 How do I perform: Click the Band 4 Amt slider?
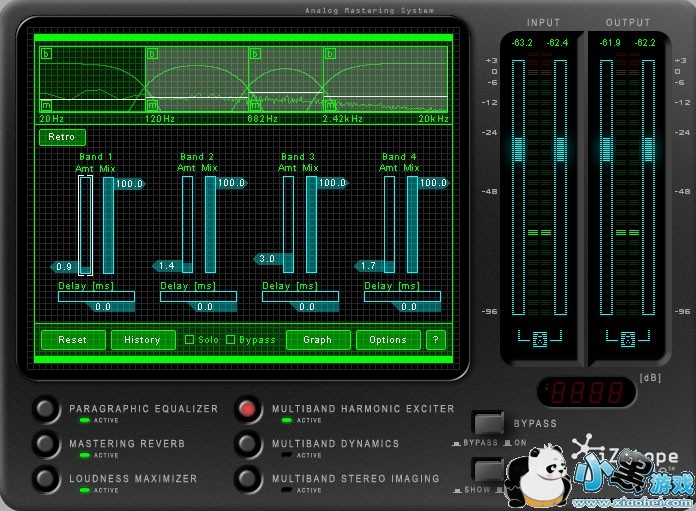coord(389,224)
